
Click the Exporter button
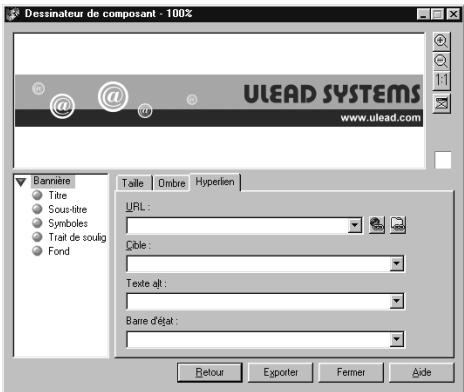(280, 372)
